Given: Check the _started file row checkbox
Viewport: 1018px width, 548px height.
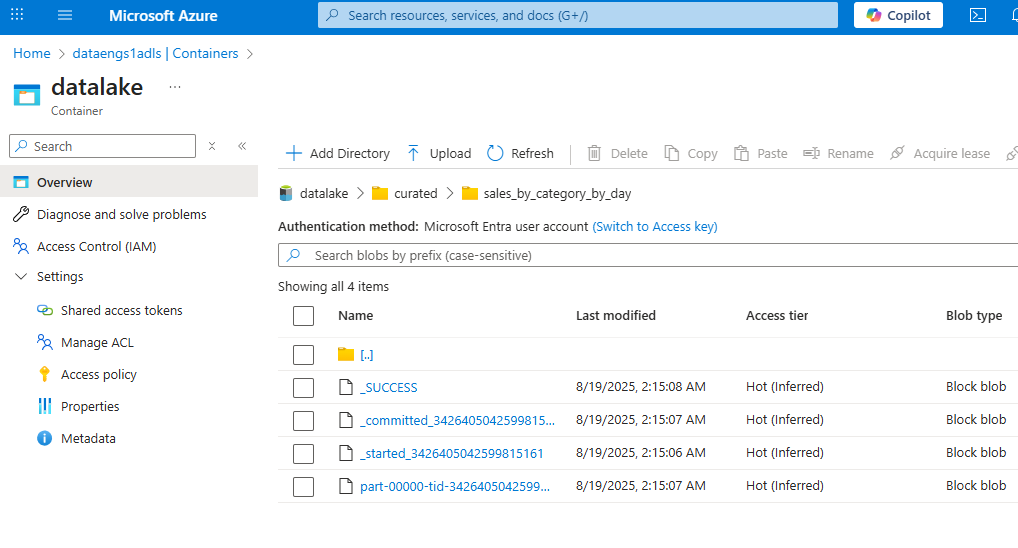Looking at the screenshot, I should pos(303,453).
